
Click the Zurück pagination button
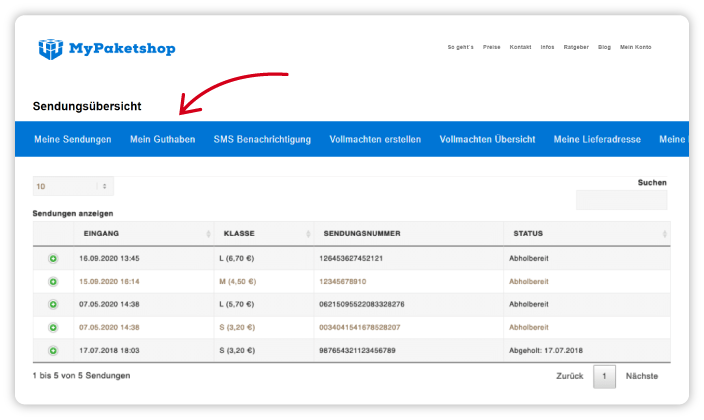coord(569,376)
